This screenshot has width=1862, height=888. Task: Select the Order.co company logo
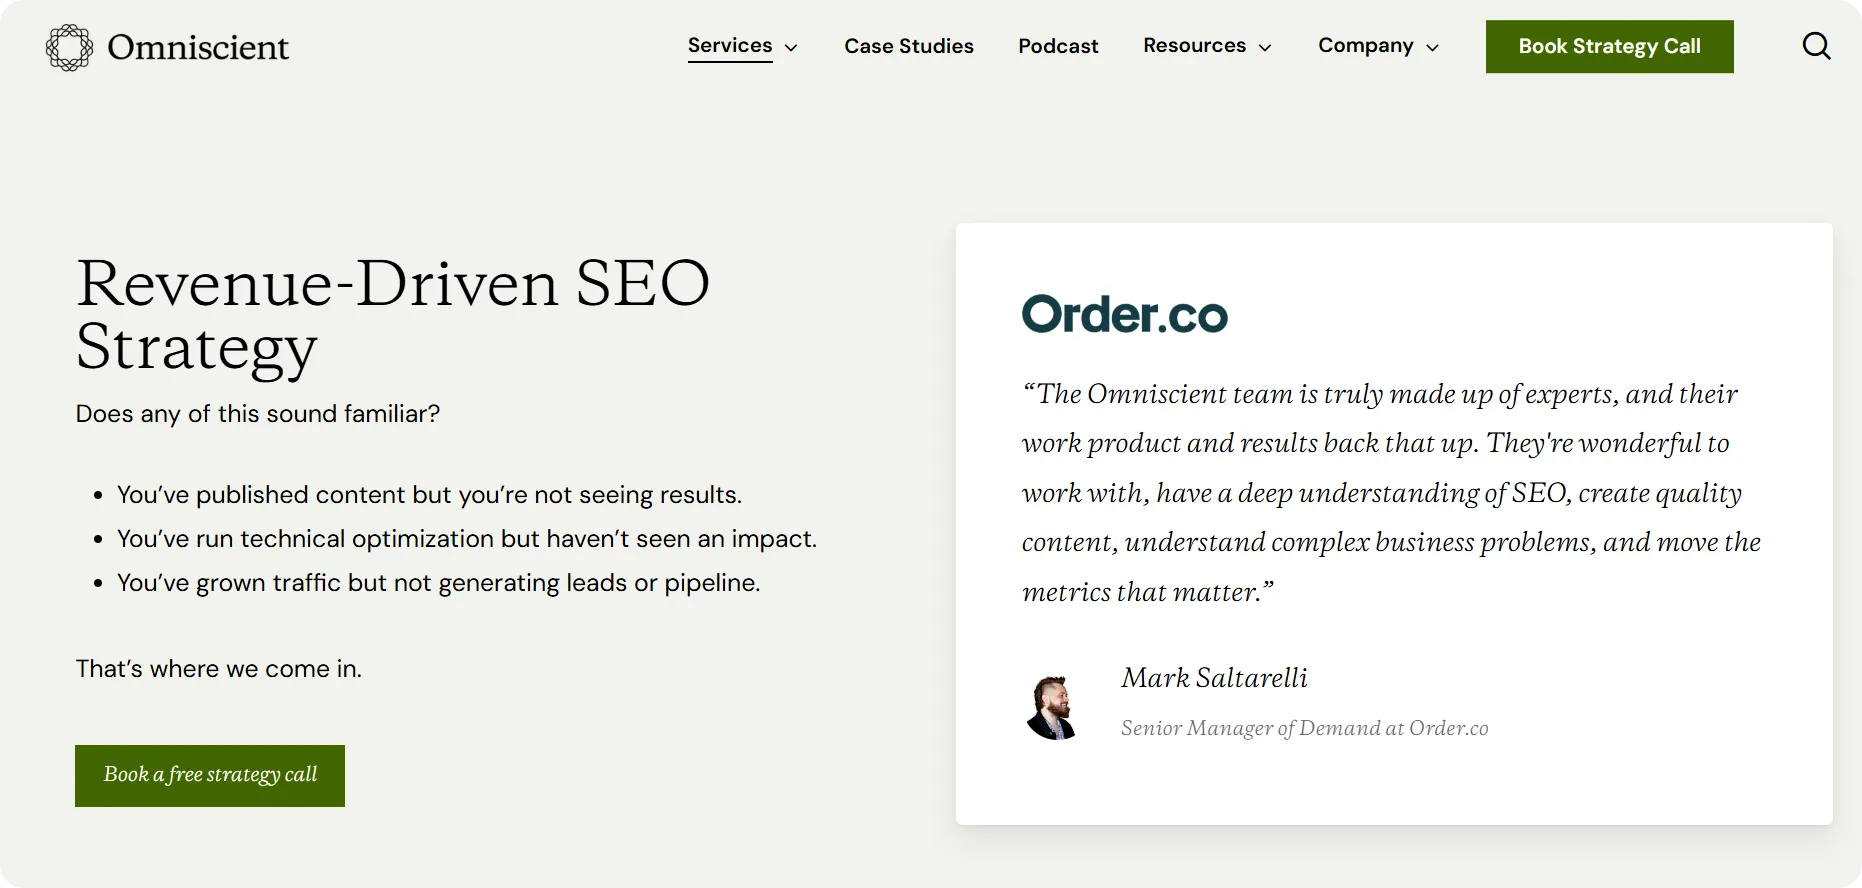(1126, 314)
